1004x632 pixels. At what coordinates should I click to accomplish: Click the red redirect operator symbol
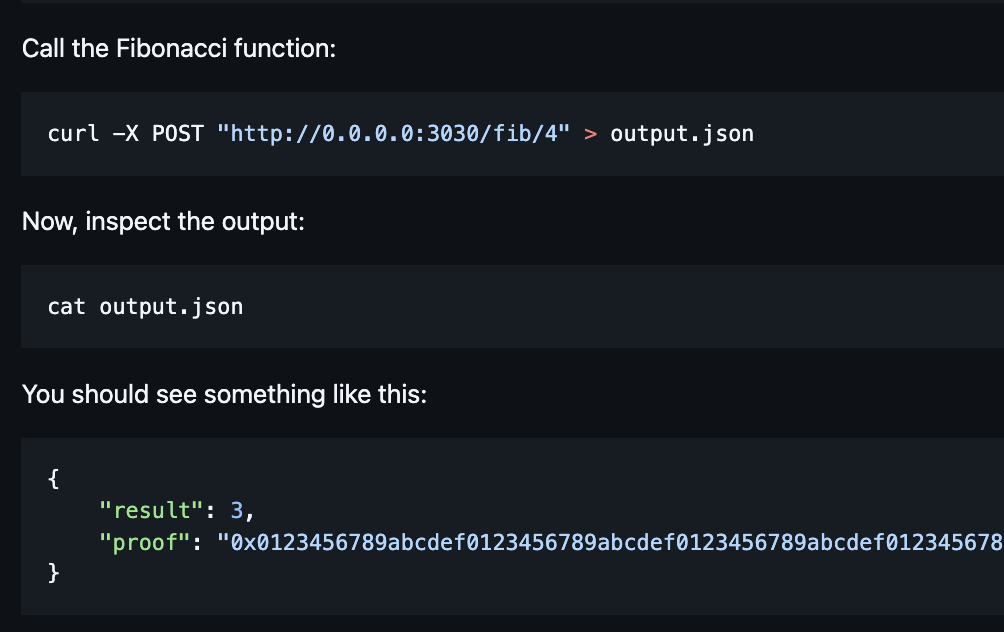click(589, 133)
